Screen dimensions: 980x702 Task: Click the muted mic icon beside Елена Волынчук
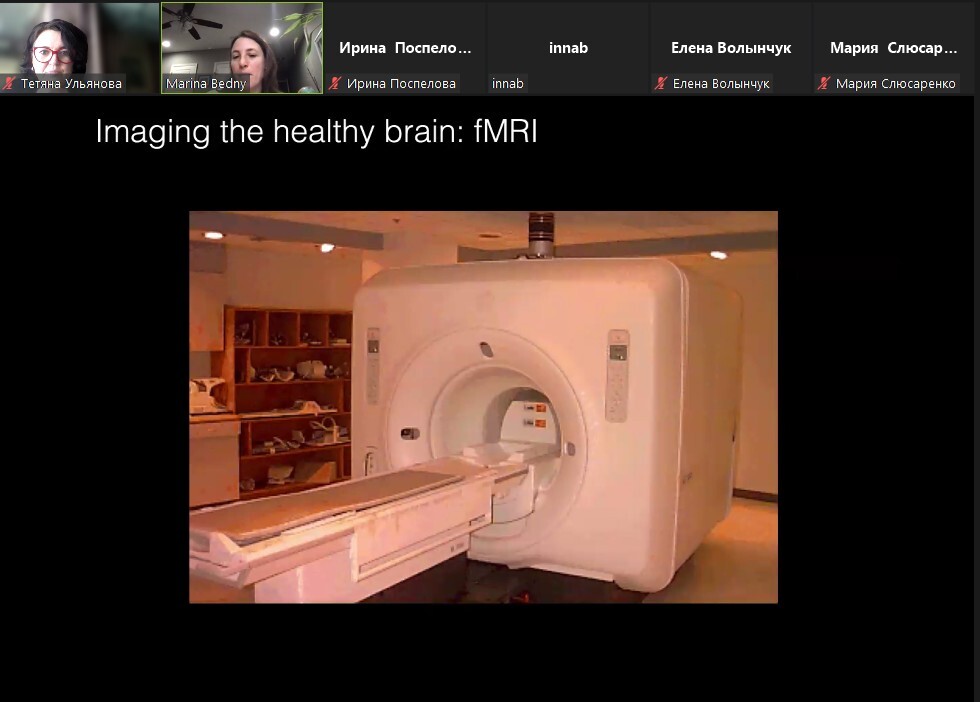coord(661,84)
